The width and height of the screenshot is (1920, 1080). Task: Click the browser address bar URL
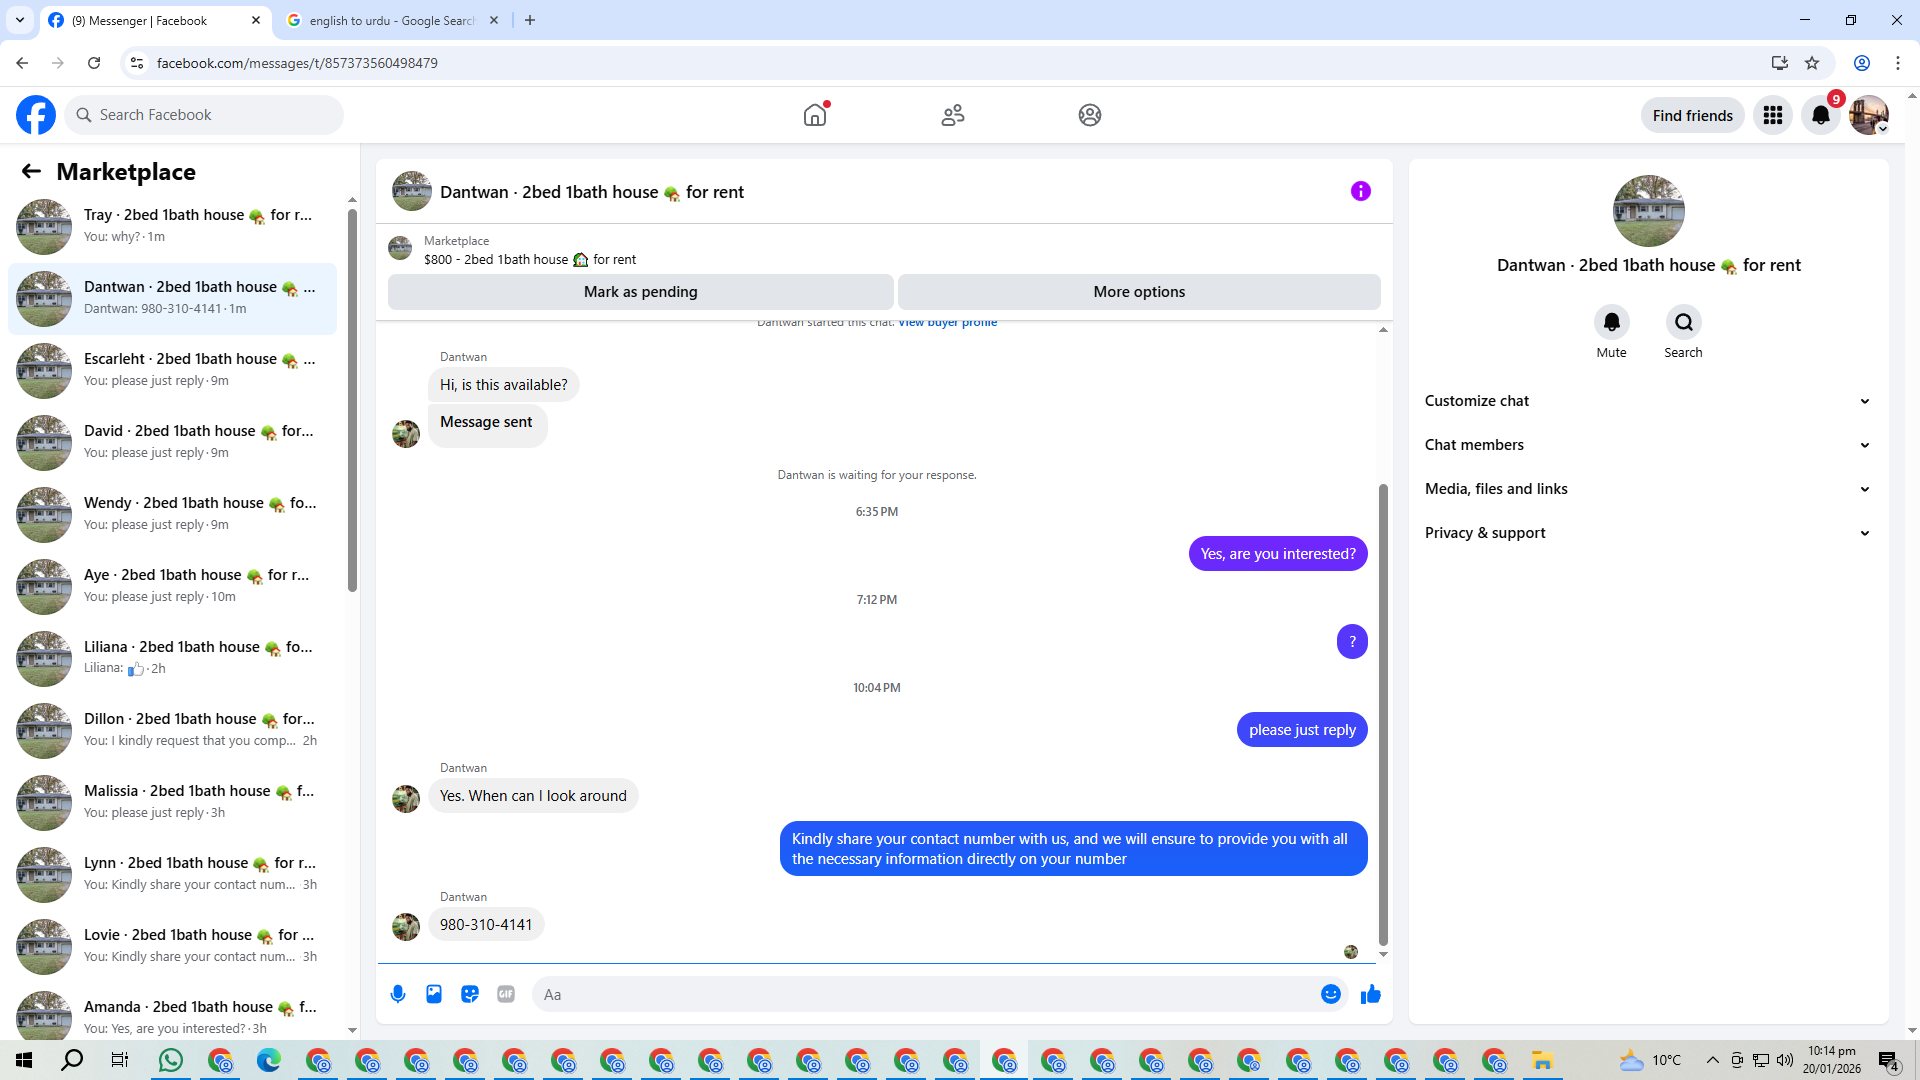pos(297,63)
